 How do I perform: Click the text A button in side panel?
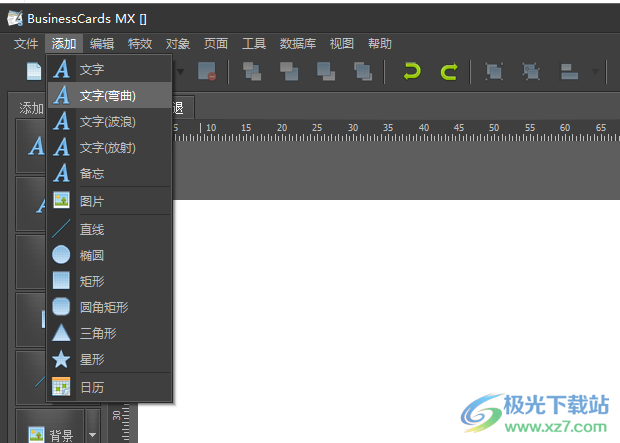point(31,146)
